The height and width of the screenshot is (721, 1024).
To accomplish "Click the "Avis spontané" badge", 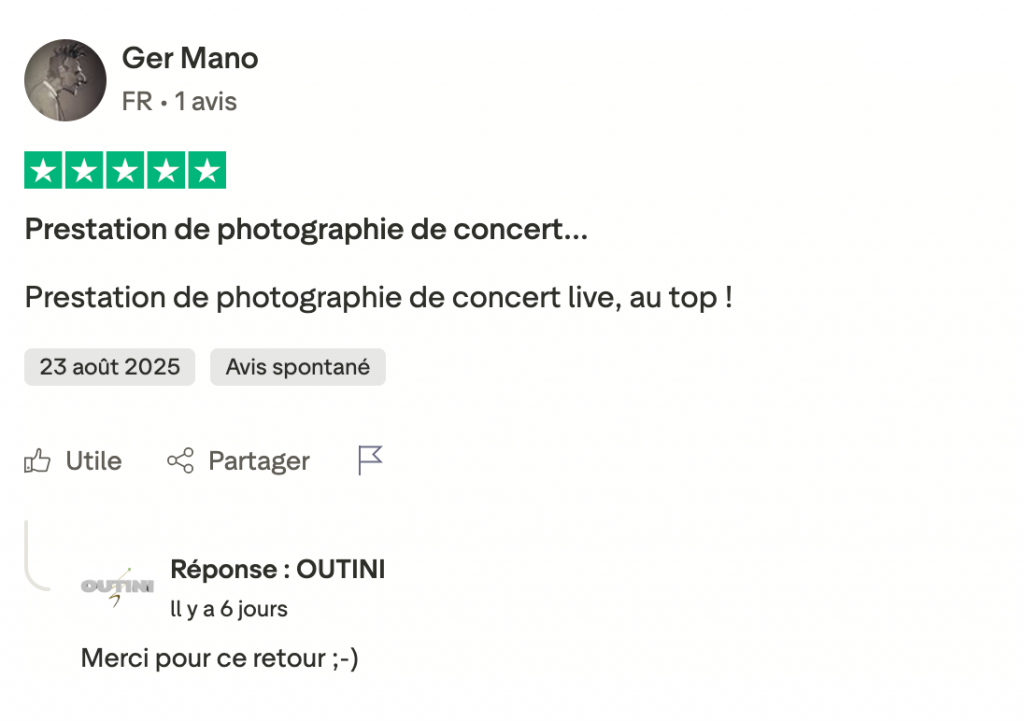I will pos(297,367).
